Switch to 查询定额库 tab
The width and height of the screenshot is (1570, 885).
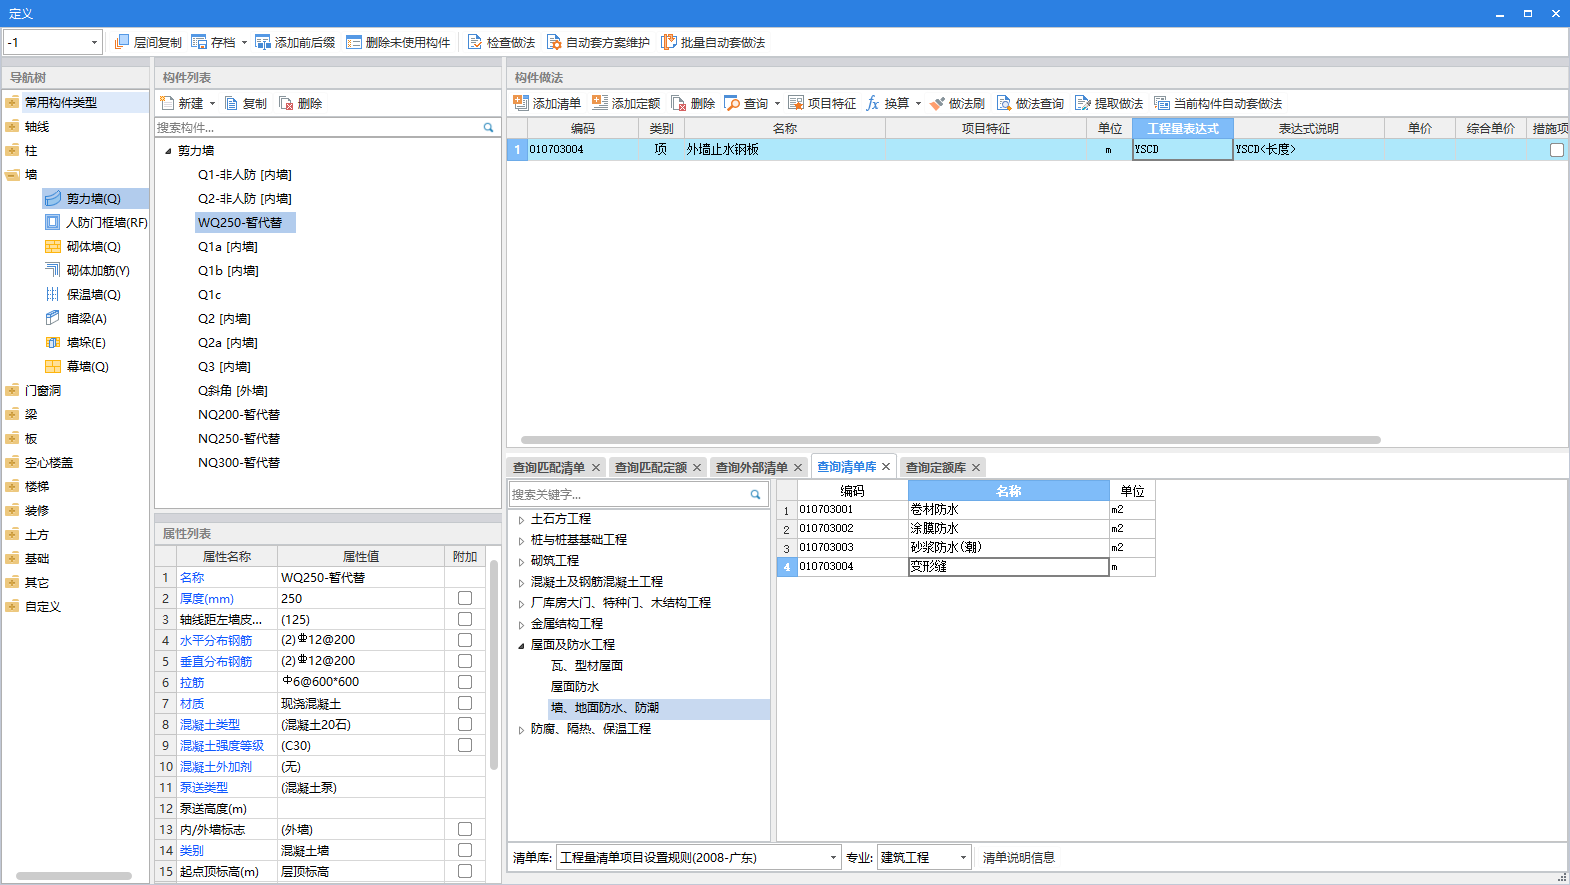pyautogui.click(x=936, y=467)
